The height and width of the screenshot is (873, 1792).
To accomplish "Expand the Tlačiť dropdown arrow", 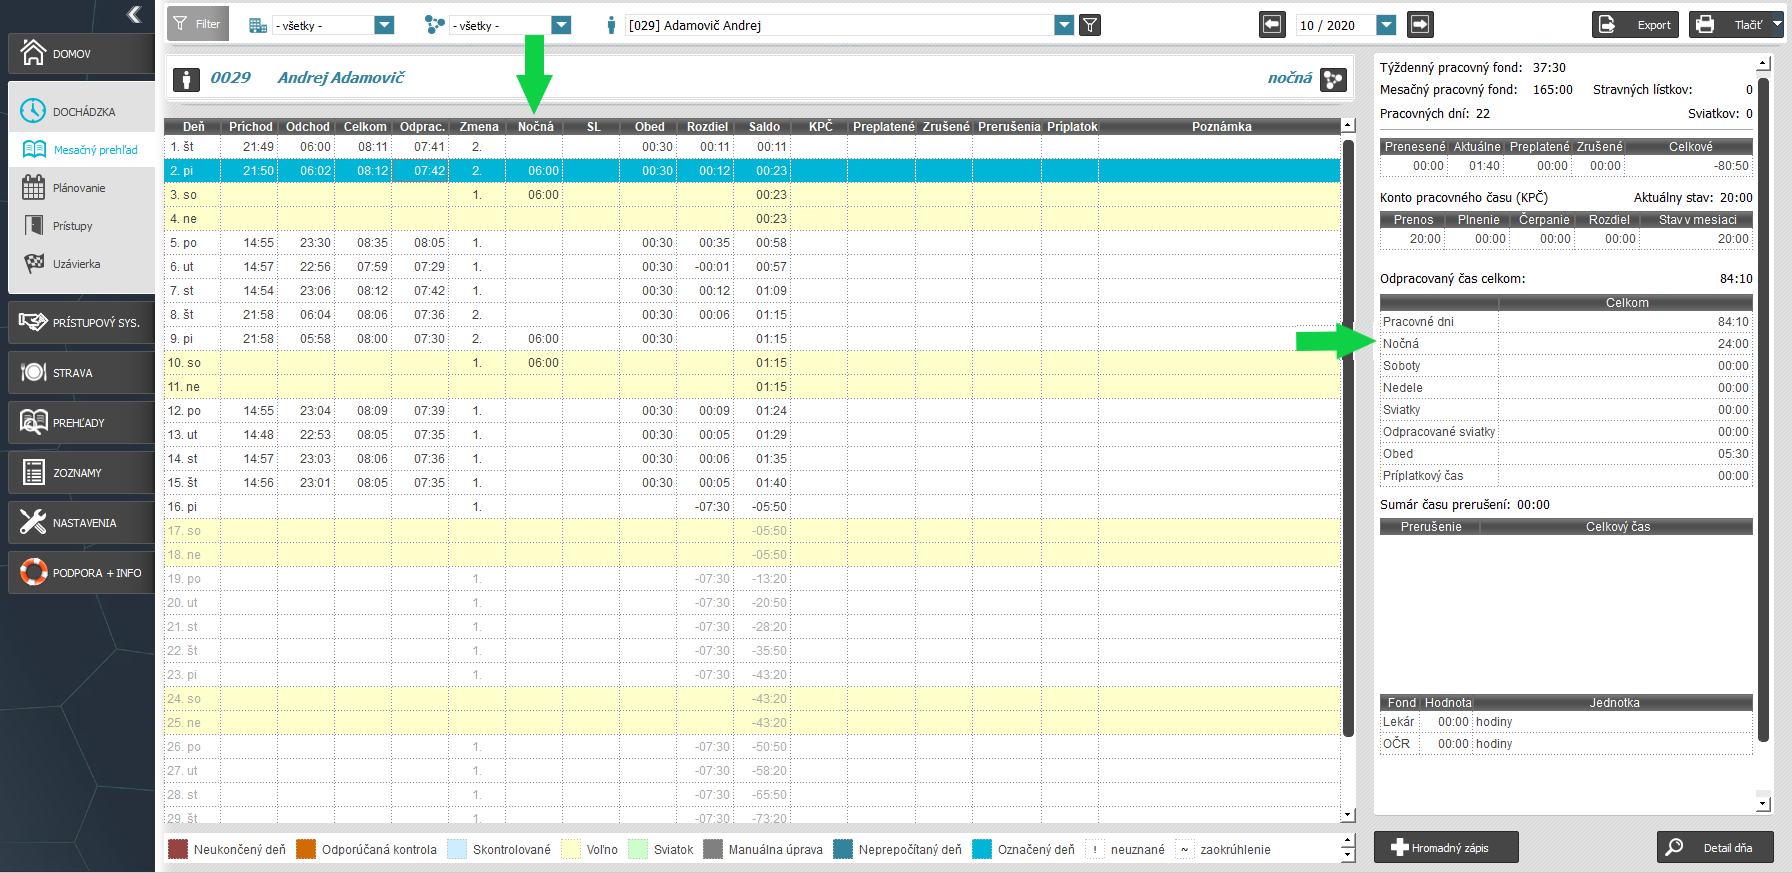I will click(x=1777, y=24).
